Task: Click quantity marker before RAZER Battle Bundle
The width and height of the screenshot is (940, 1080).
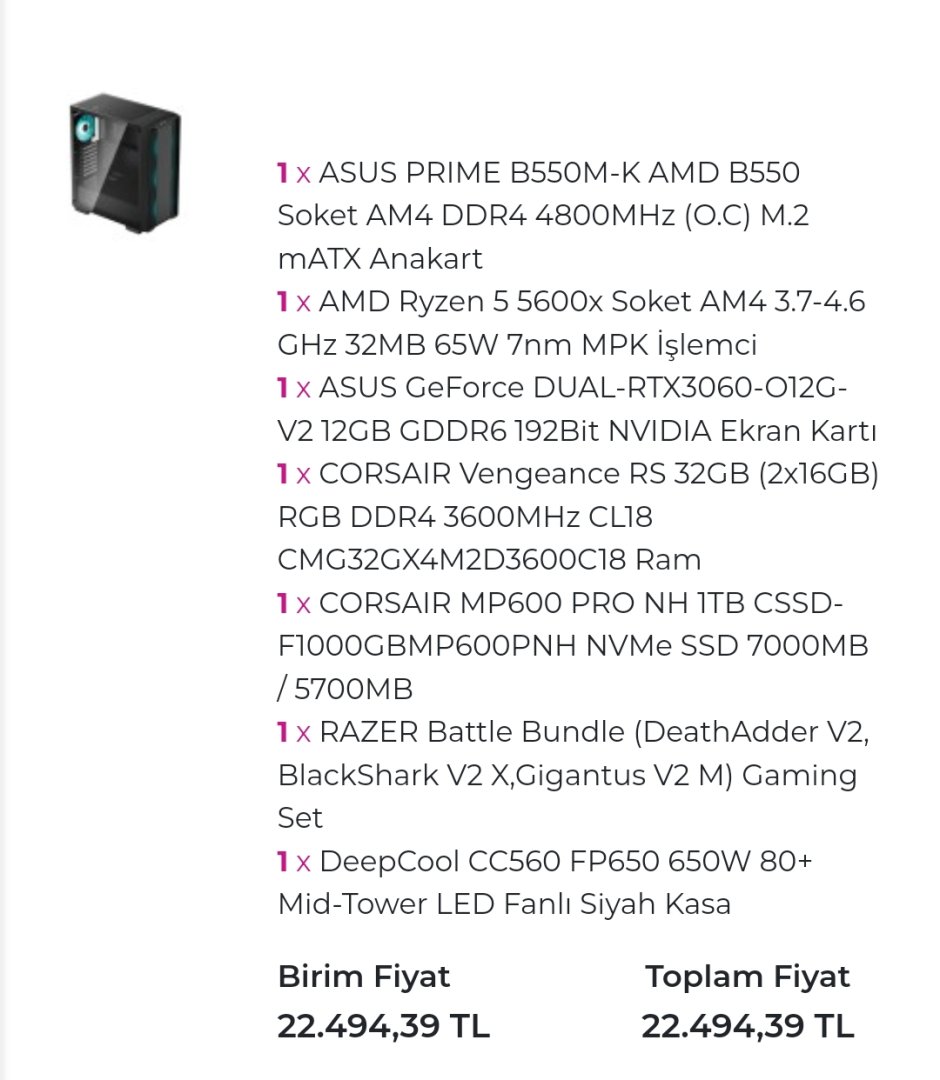Action: pyautogui.click(x=294, y=732)
